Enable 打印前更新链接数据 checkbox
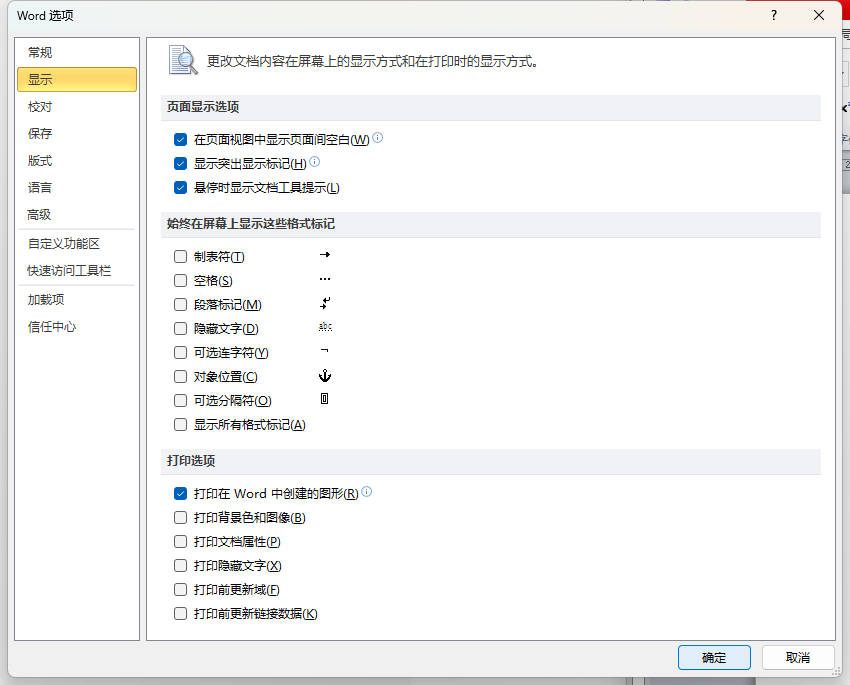The image size is (850, 685). (x=181, y=613)
